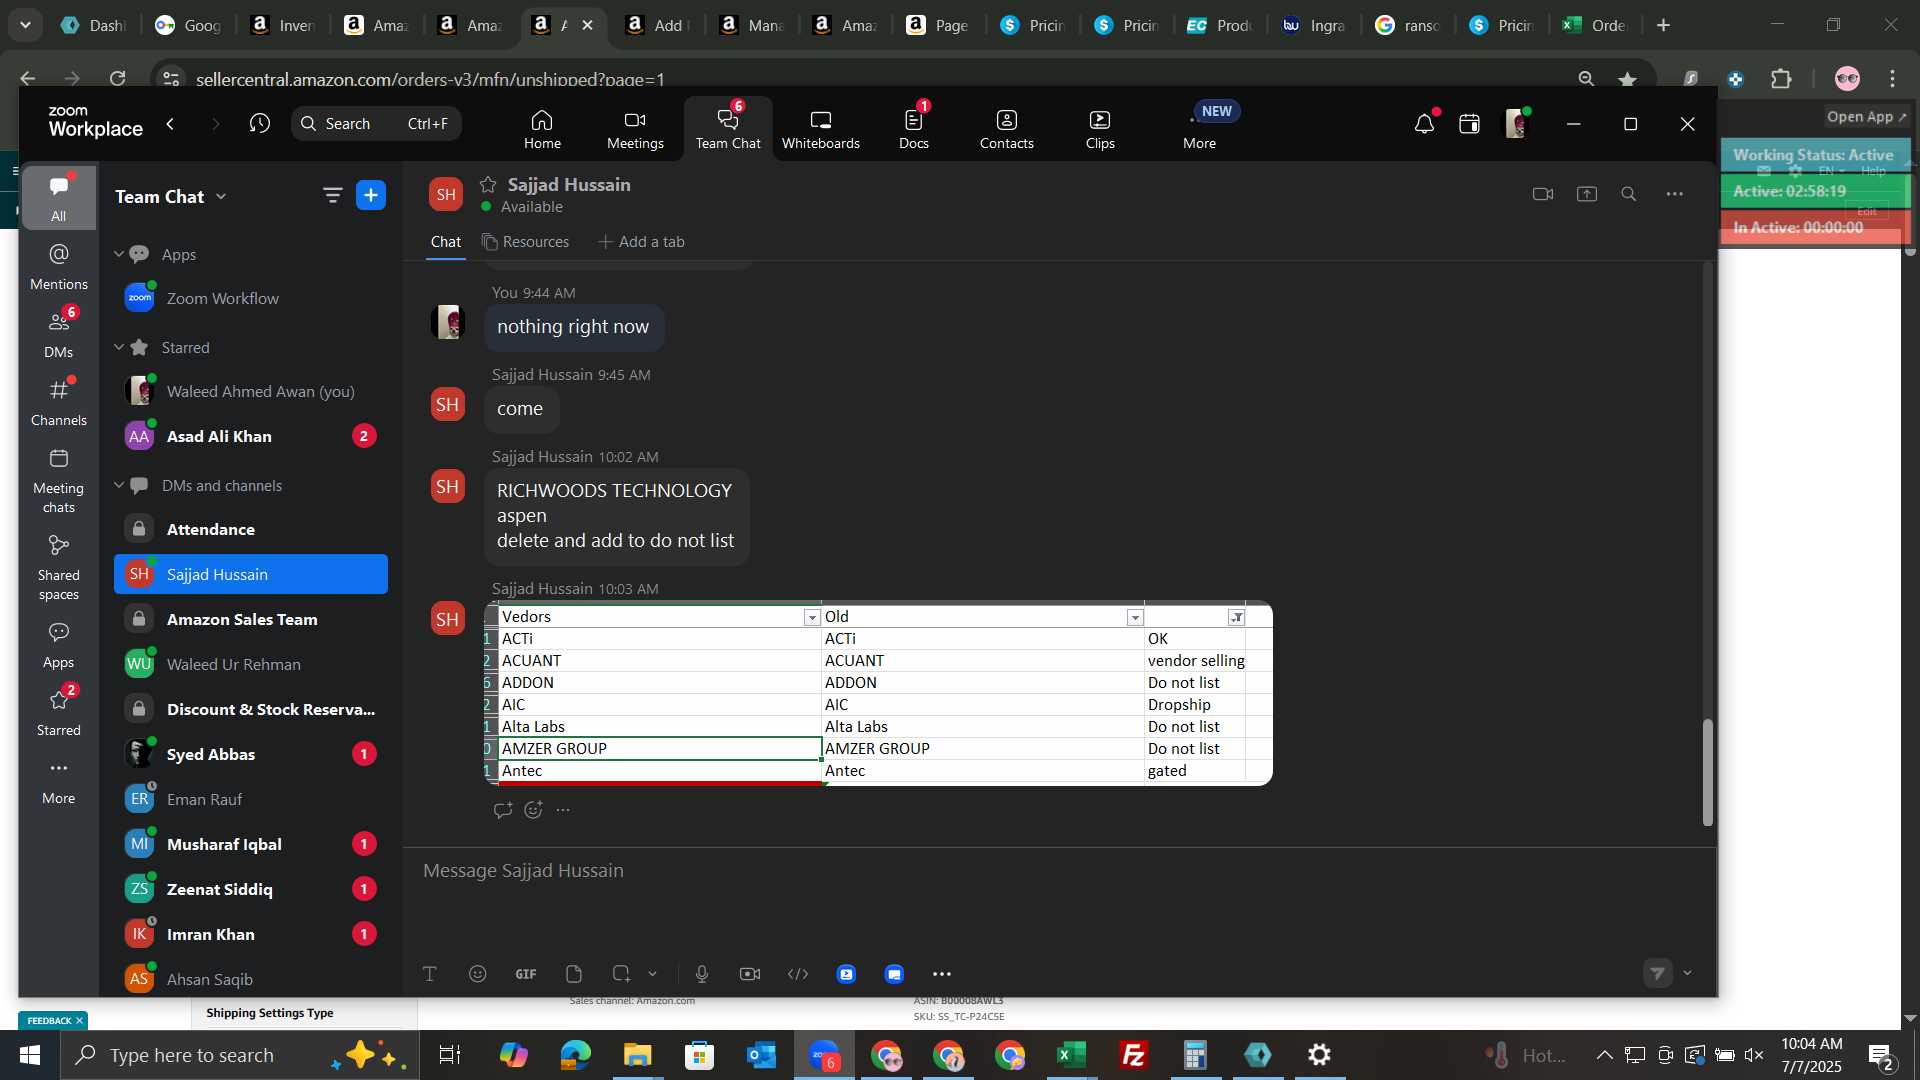
Task: Open the shared vendor table image
Action: (878, 693)
